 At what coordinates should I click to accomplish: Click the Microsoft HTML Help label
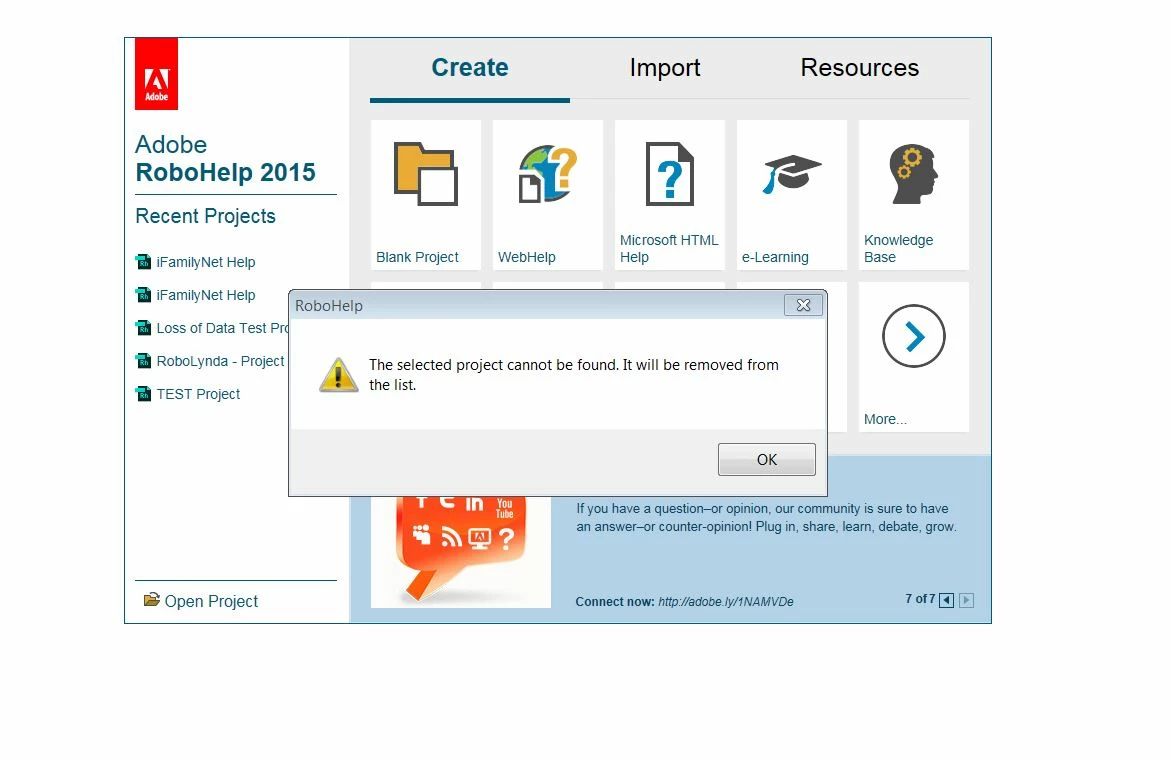click(669, 248)
